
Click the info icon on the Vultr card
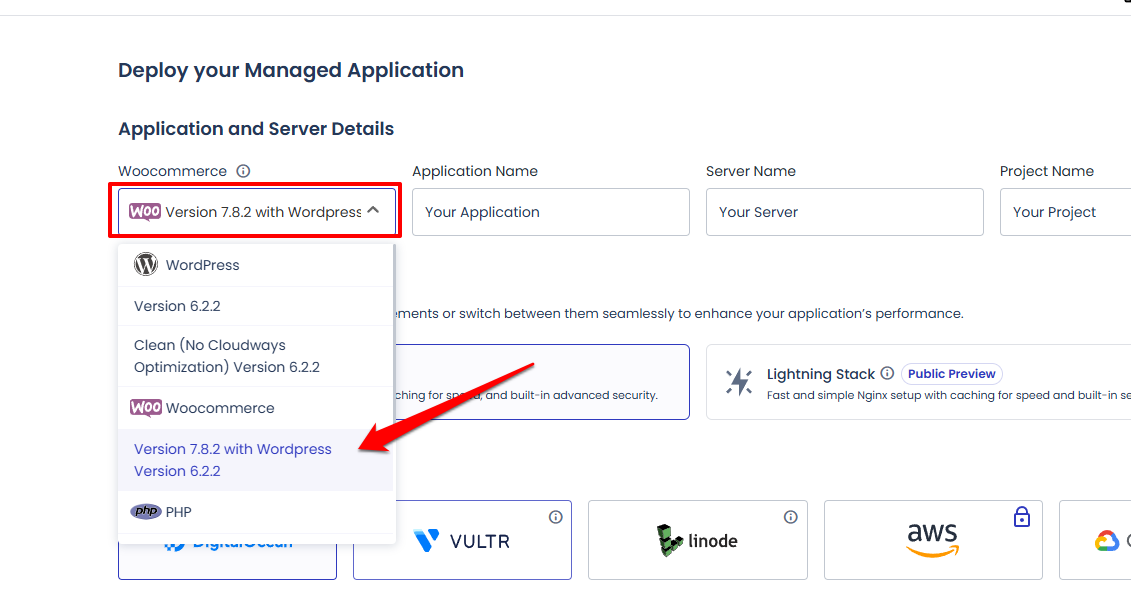pyautogui.click(x=555, y=517)
